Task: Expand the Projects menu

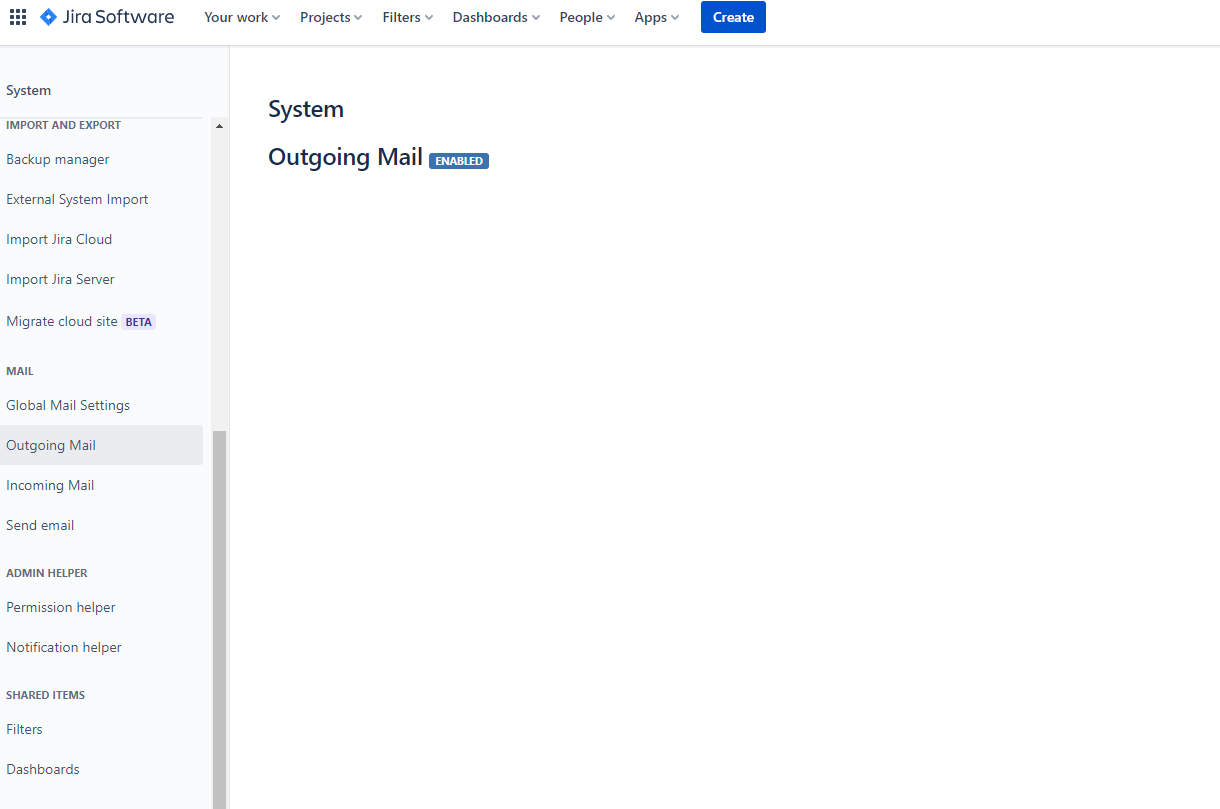Action: tap(330, 17)
